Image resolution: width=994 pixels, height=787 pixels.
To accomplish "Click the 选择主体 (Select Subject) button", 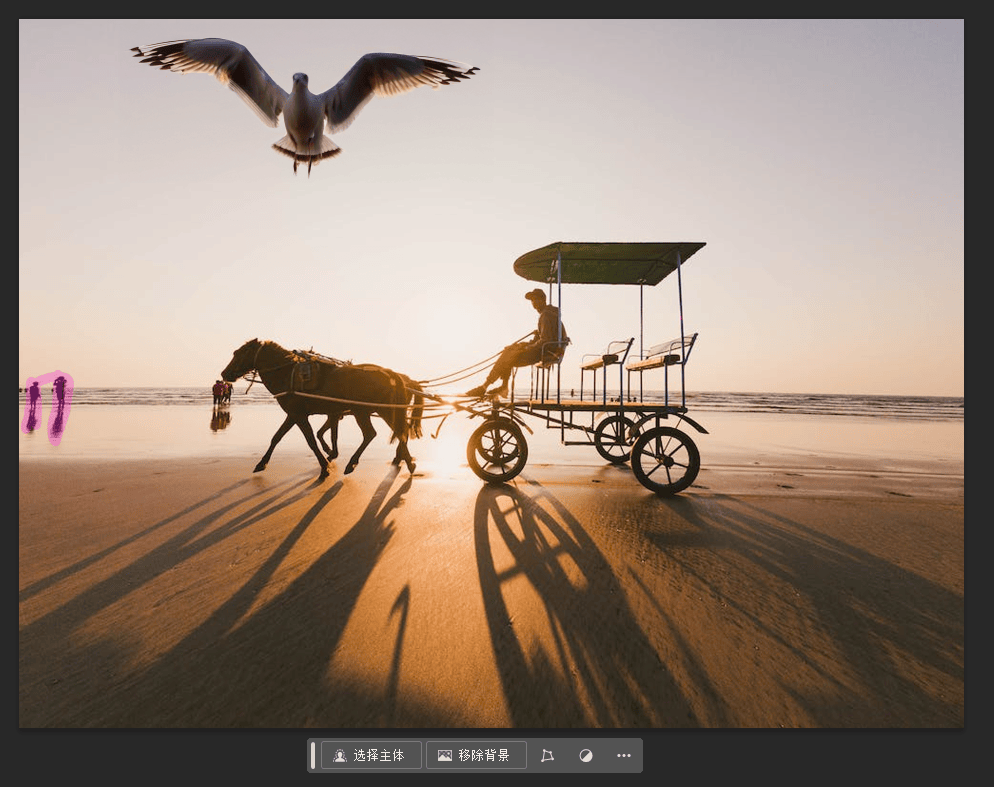I will (x=371, y=755).
